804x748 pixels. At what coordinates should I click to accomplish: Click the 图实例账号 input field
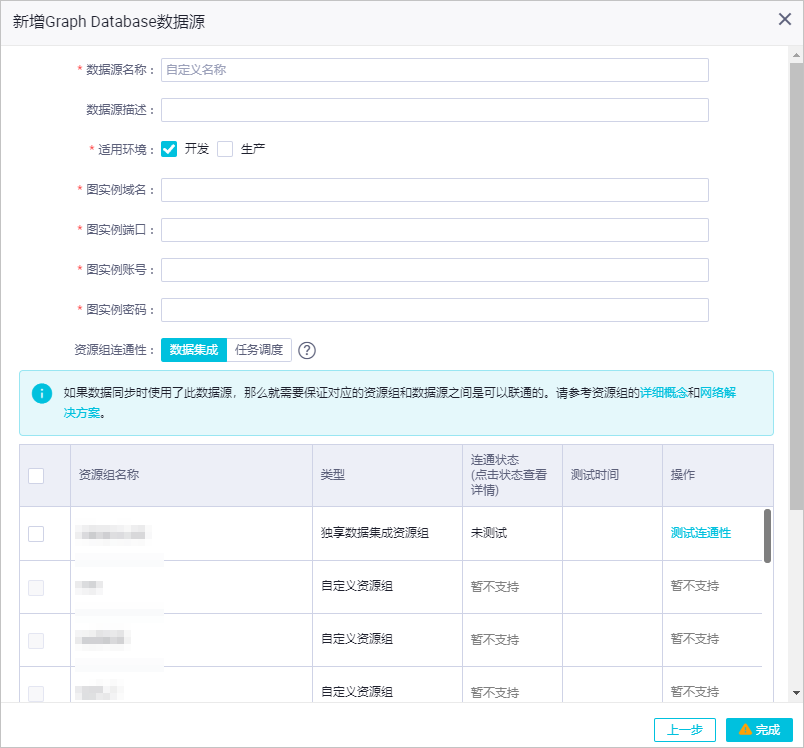pyautogui.click(x=434, y=270)
